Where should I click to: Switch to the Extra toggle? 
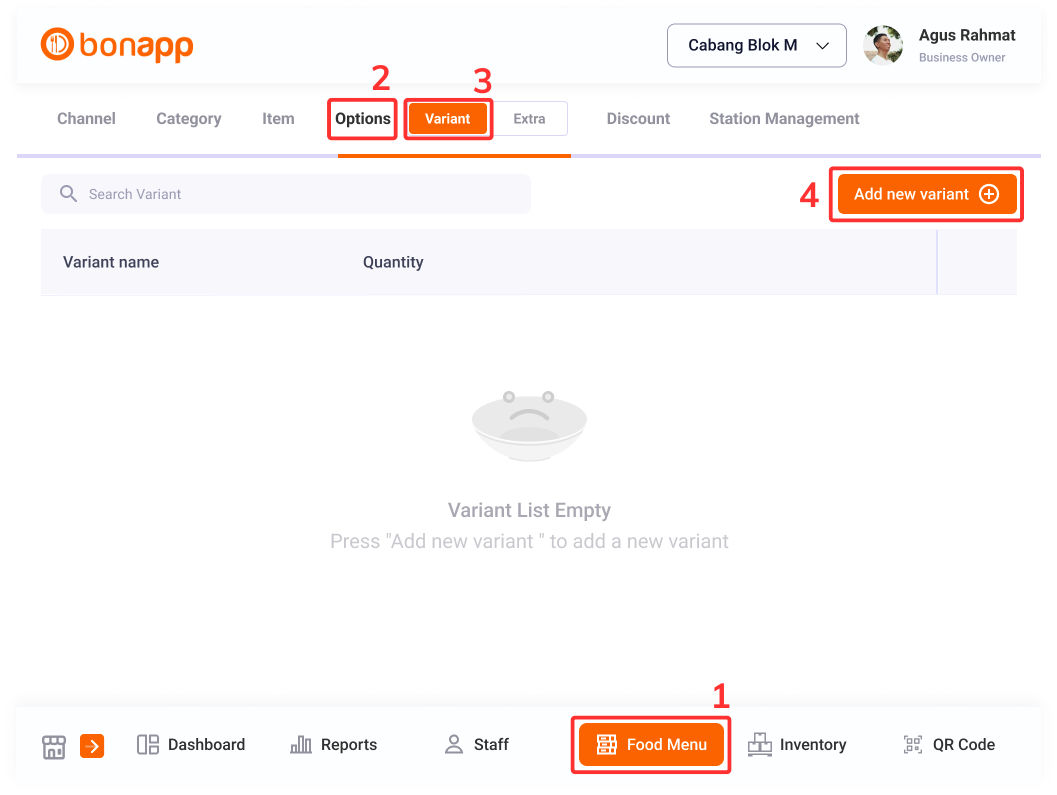click(x=529, y=119)
